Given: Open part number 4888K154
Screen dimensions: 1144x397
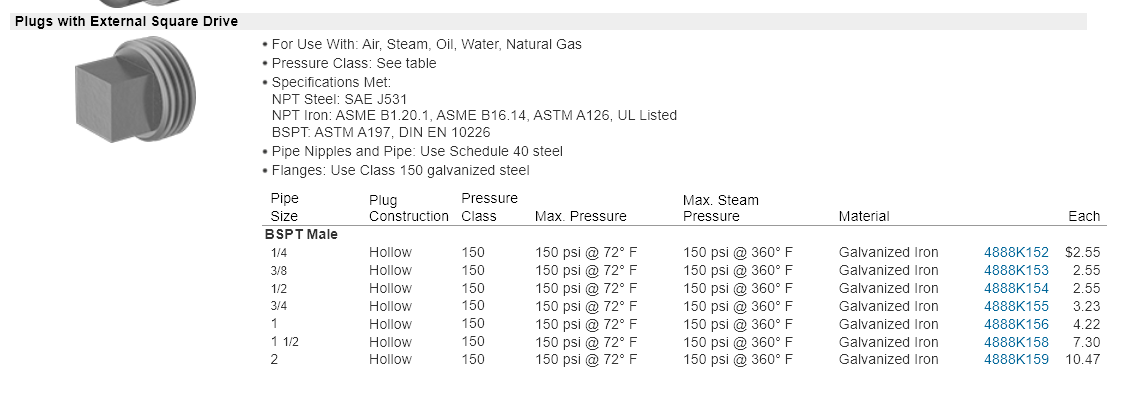Looking at the screenshot, I should pyautogui.click(x=1016, y=288).
